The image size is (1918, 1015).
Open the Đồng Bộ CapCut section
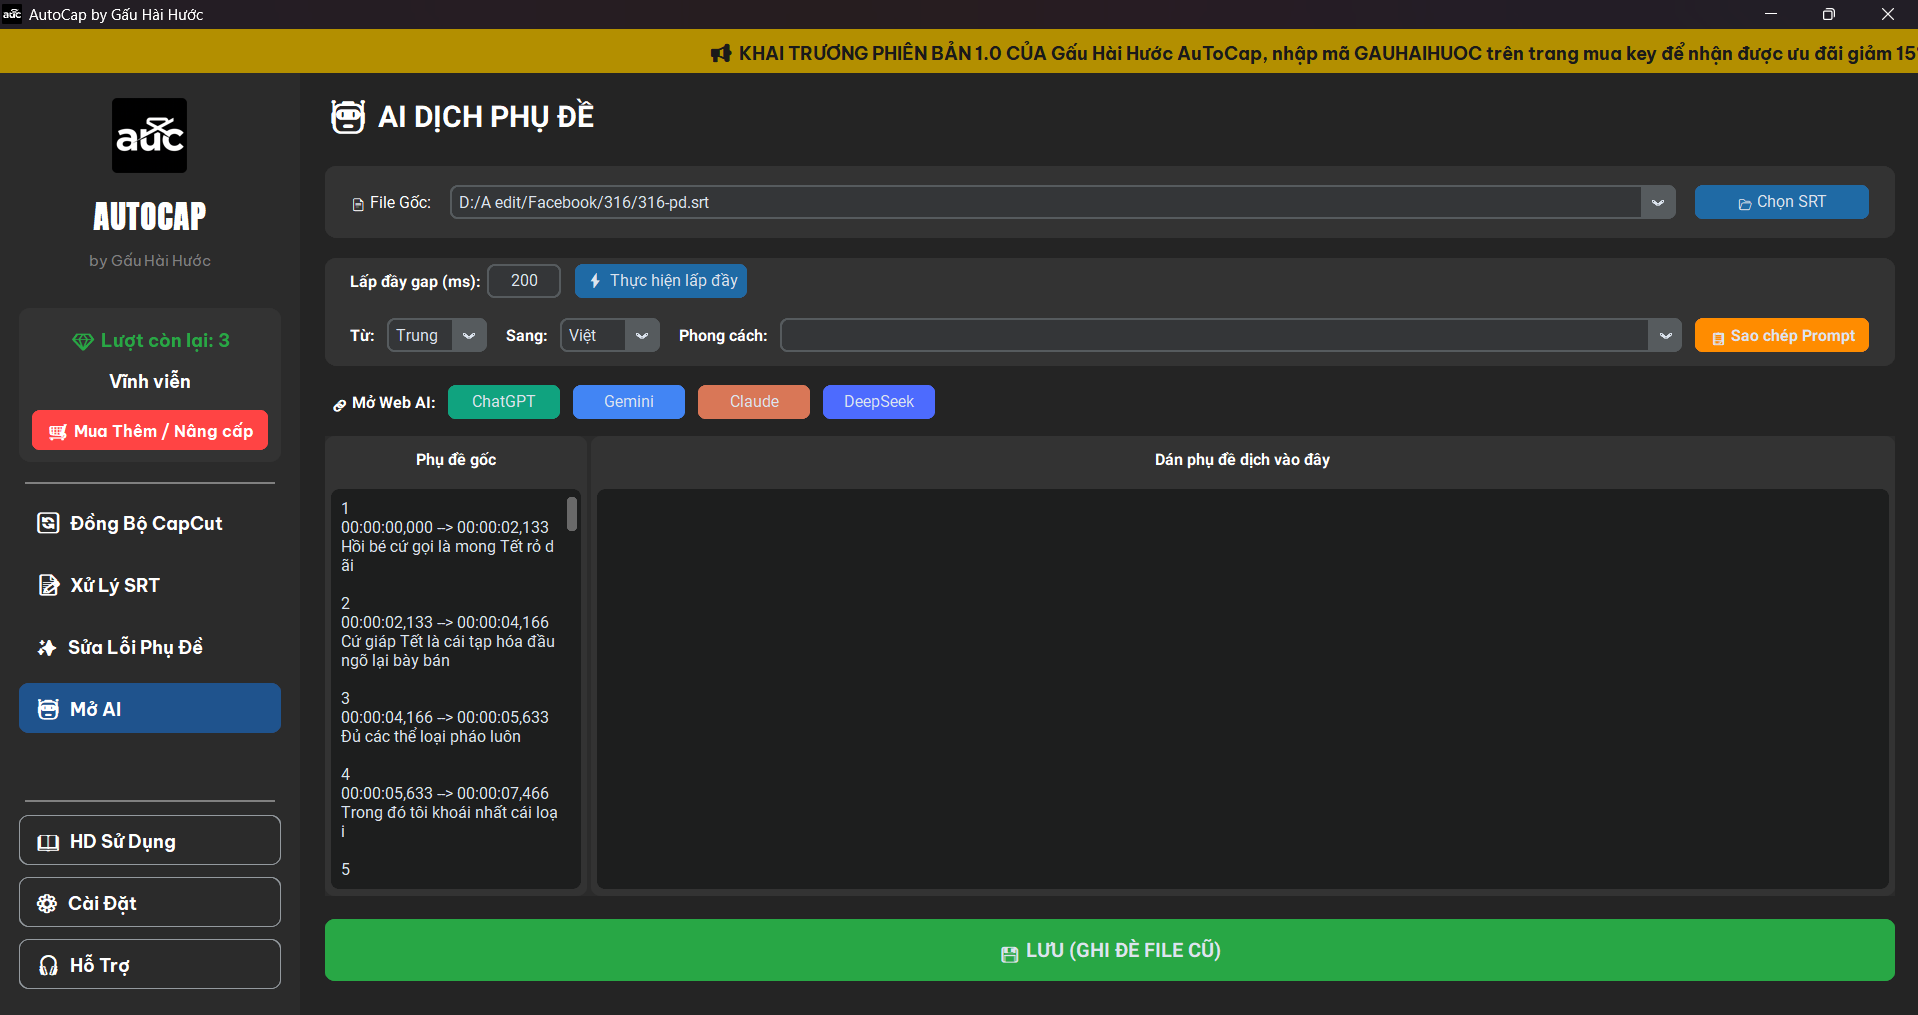[x=150, y=523]
